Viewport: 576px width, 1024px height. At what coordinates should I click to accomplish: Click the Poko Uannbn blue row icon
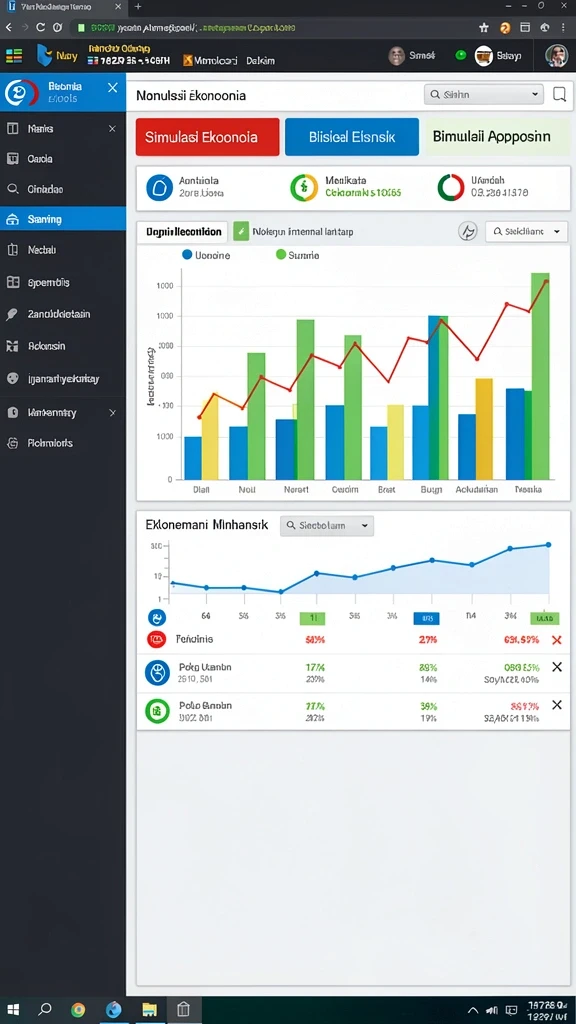point(157,672)
